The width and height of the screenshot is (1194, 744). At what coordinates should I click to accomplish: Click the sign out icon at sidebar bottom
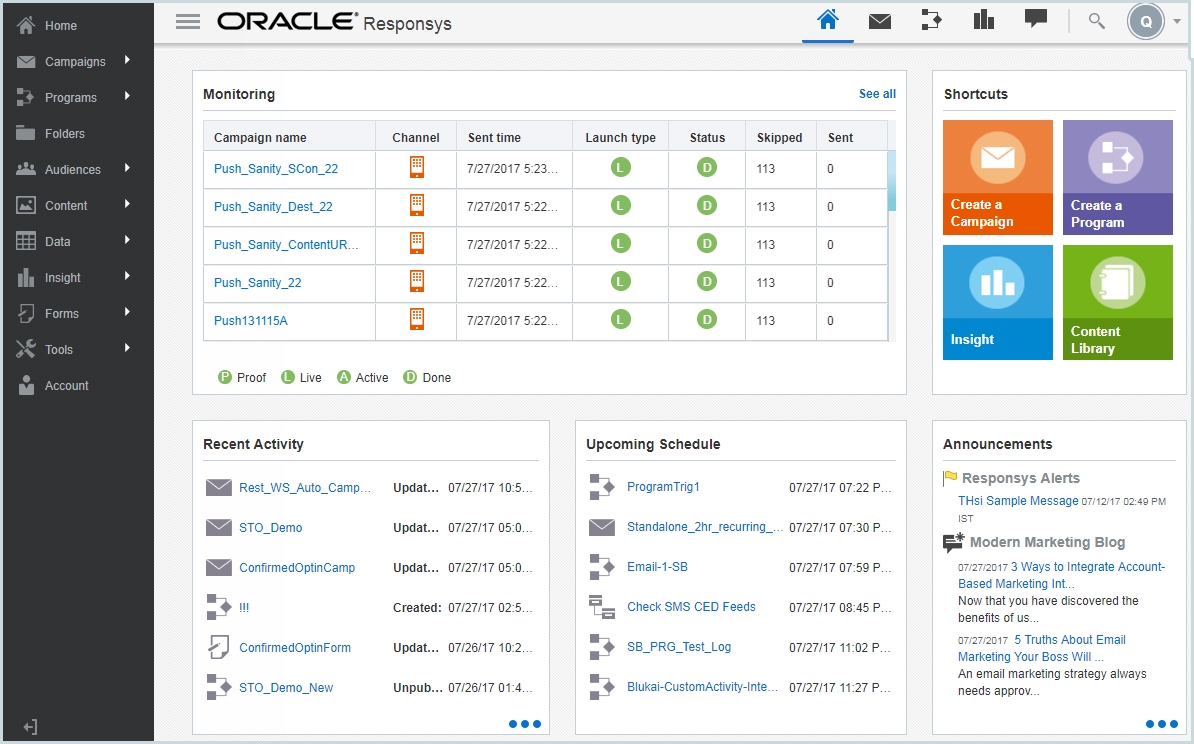(30, 727)
